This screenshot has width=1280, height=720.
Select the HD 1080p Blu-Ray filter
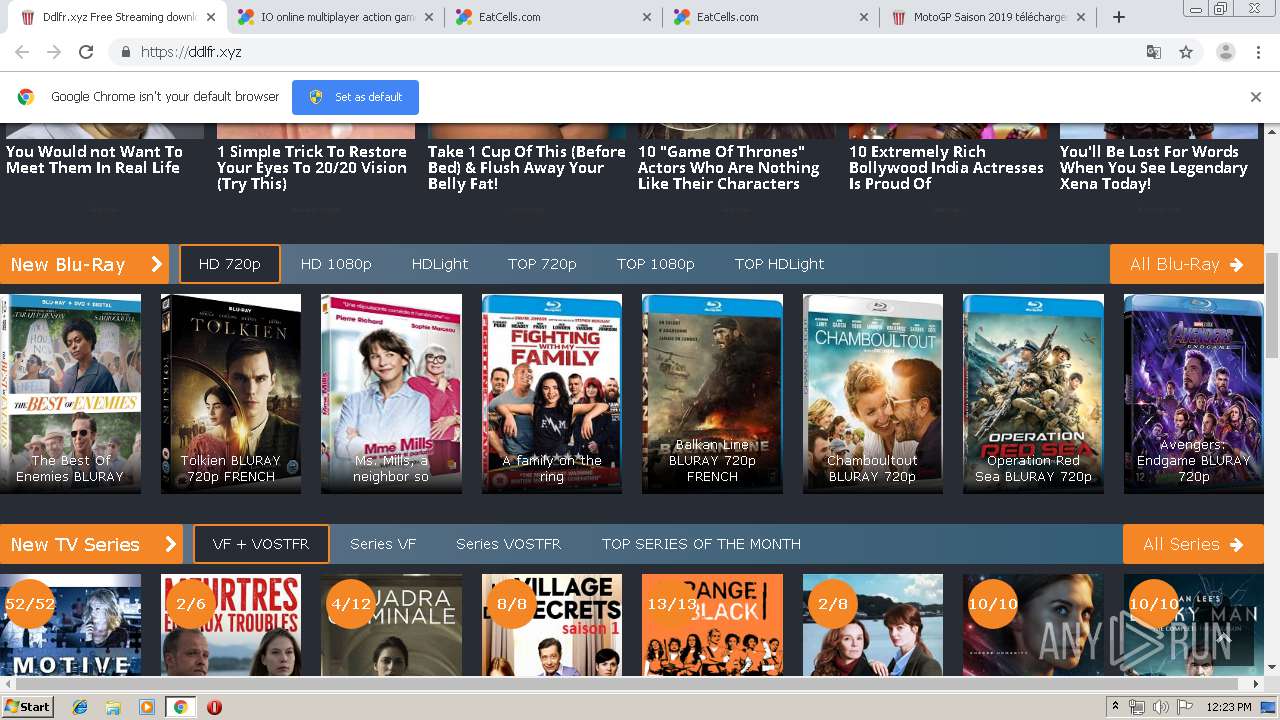336,264
